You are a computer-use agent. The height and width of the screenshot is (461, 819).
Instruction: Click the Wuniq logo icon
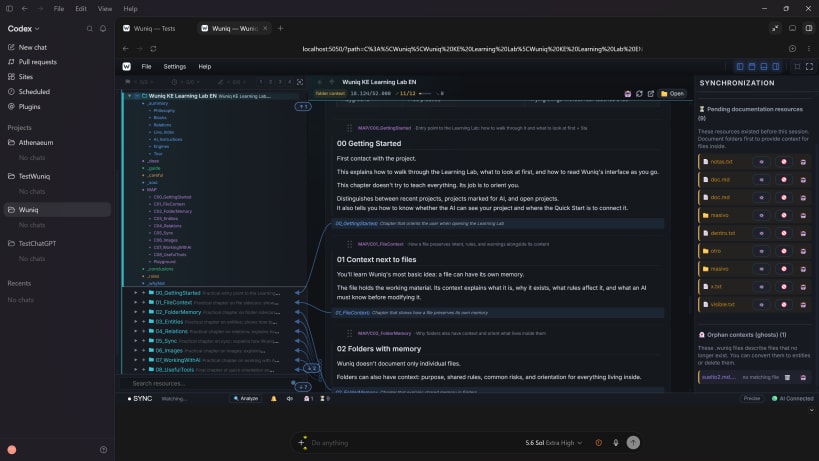click(x=126, y=66)
